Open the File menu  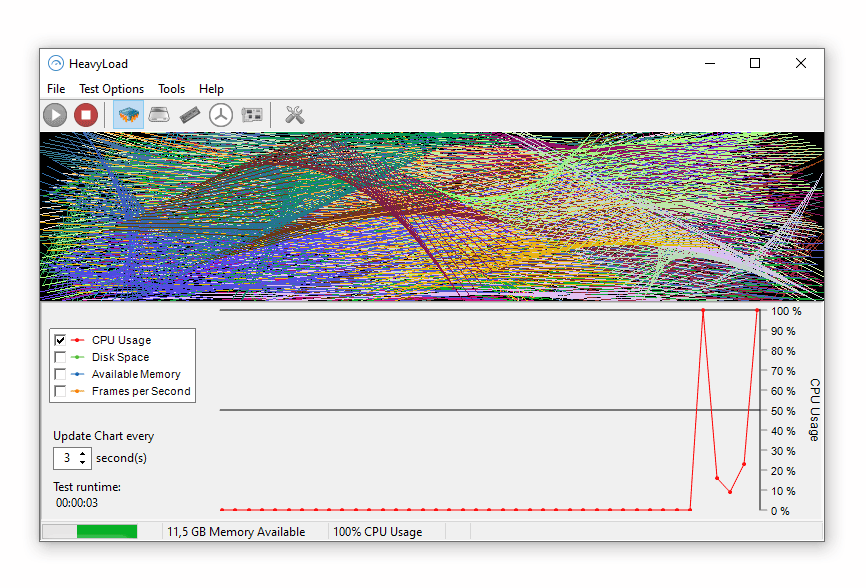click(56, 89)
